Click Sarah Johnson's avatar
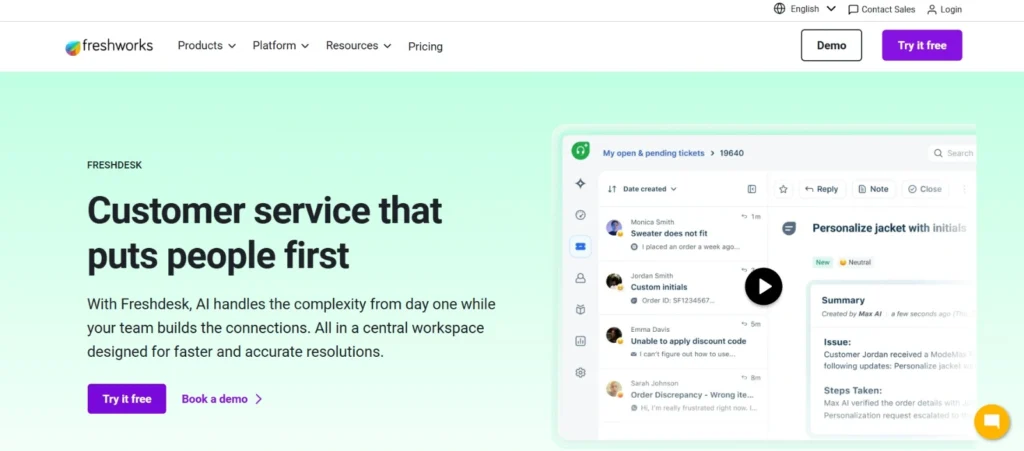The width and height of the screenshot is (1024, 451). coord(614,389)
